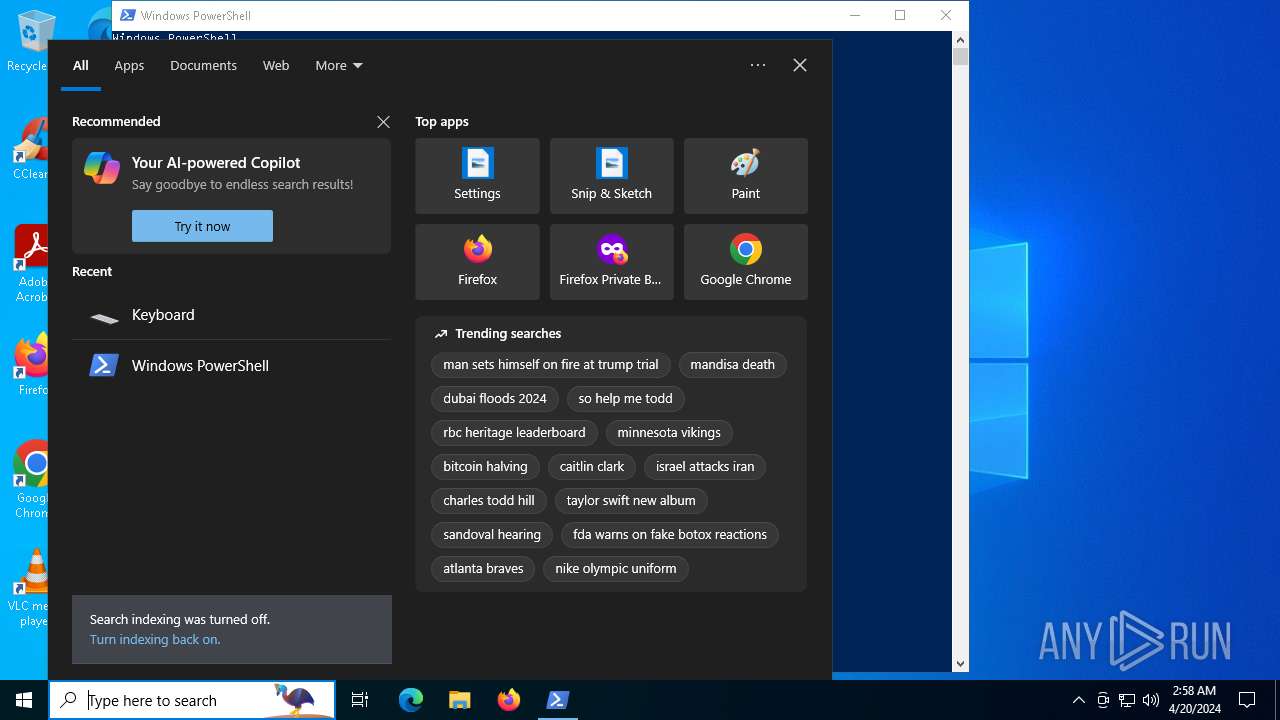Click the Copilot logo icon
The width and height of the screenshot is (1280, 720).
tap(102, 168)
